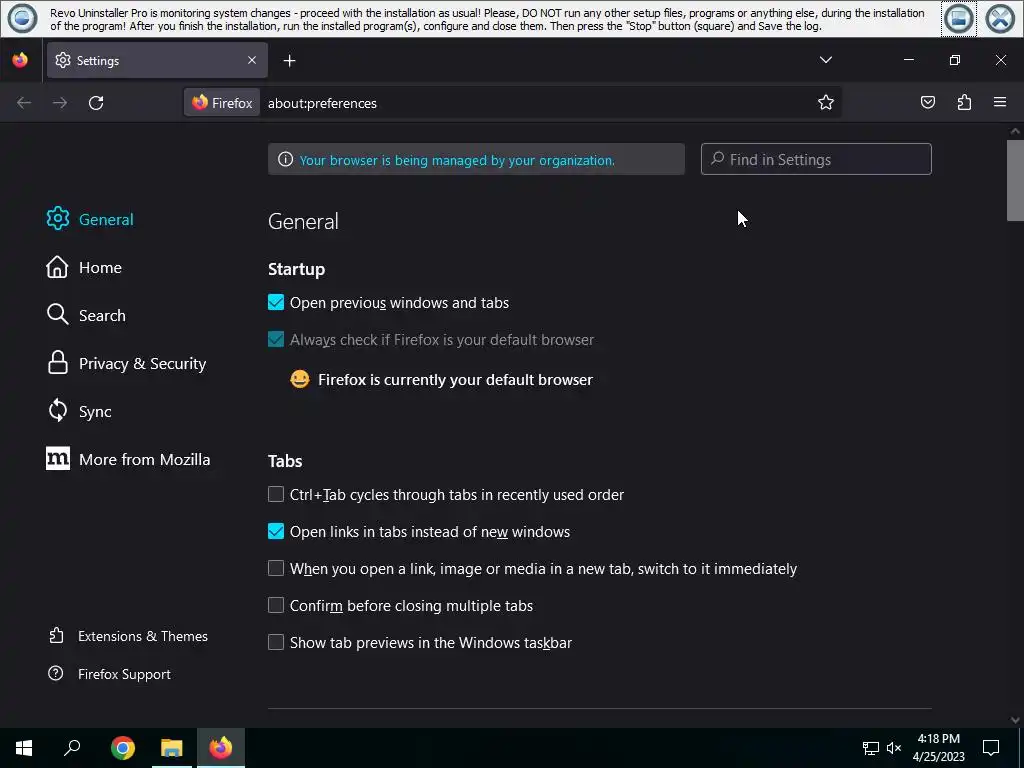Enable switch to new tab immediately
Screen dimensions: 1024x768
click(276, 568)
